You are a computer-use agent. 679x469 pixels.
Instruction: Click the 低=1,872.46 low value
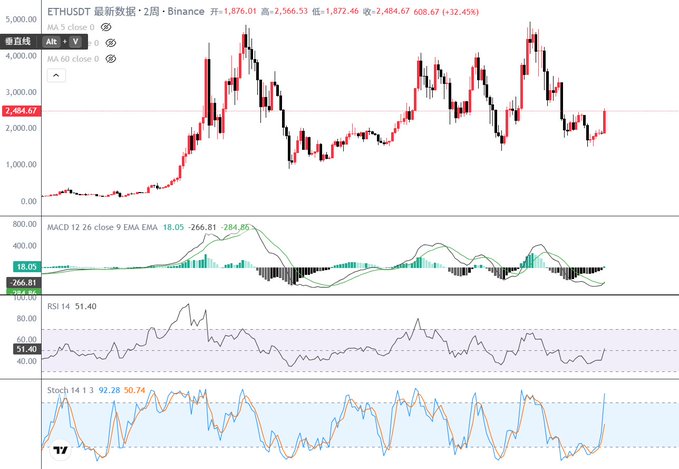coord(336,11)
